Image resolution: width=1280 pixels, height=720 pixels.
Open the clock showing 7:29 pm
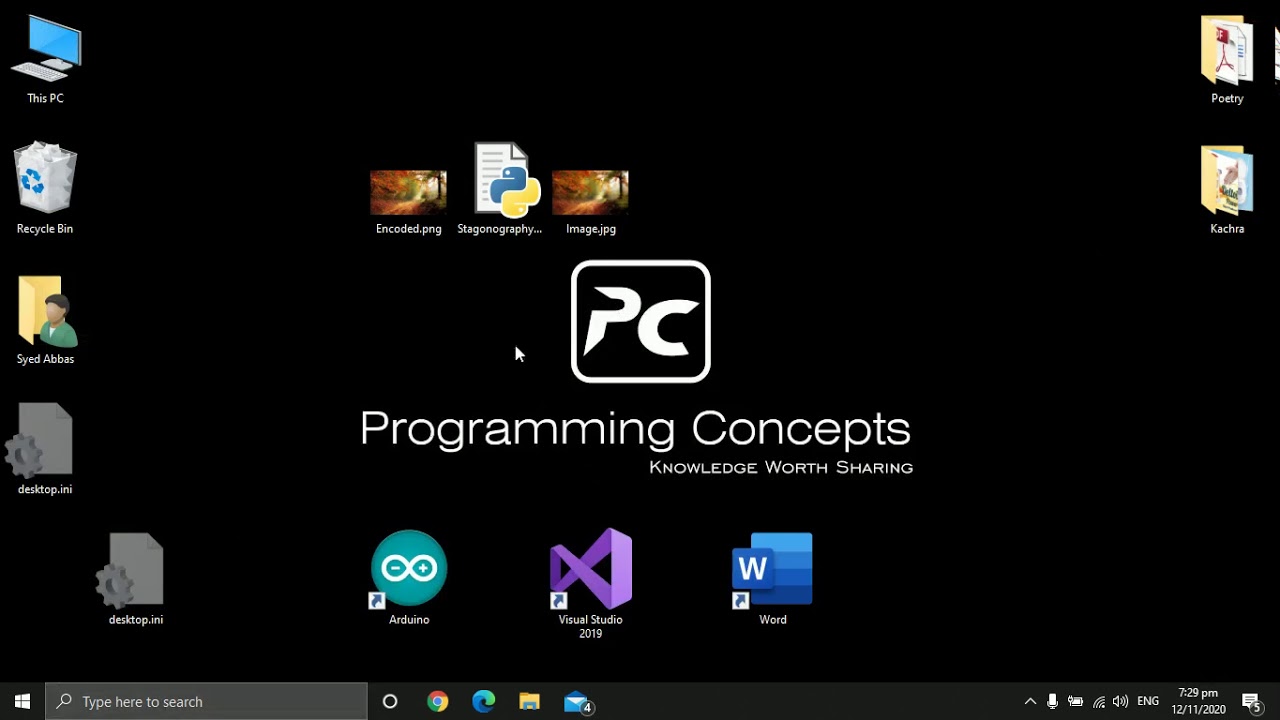click(1198, 701)
